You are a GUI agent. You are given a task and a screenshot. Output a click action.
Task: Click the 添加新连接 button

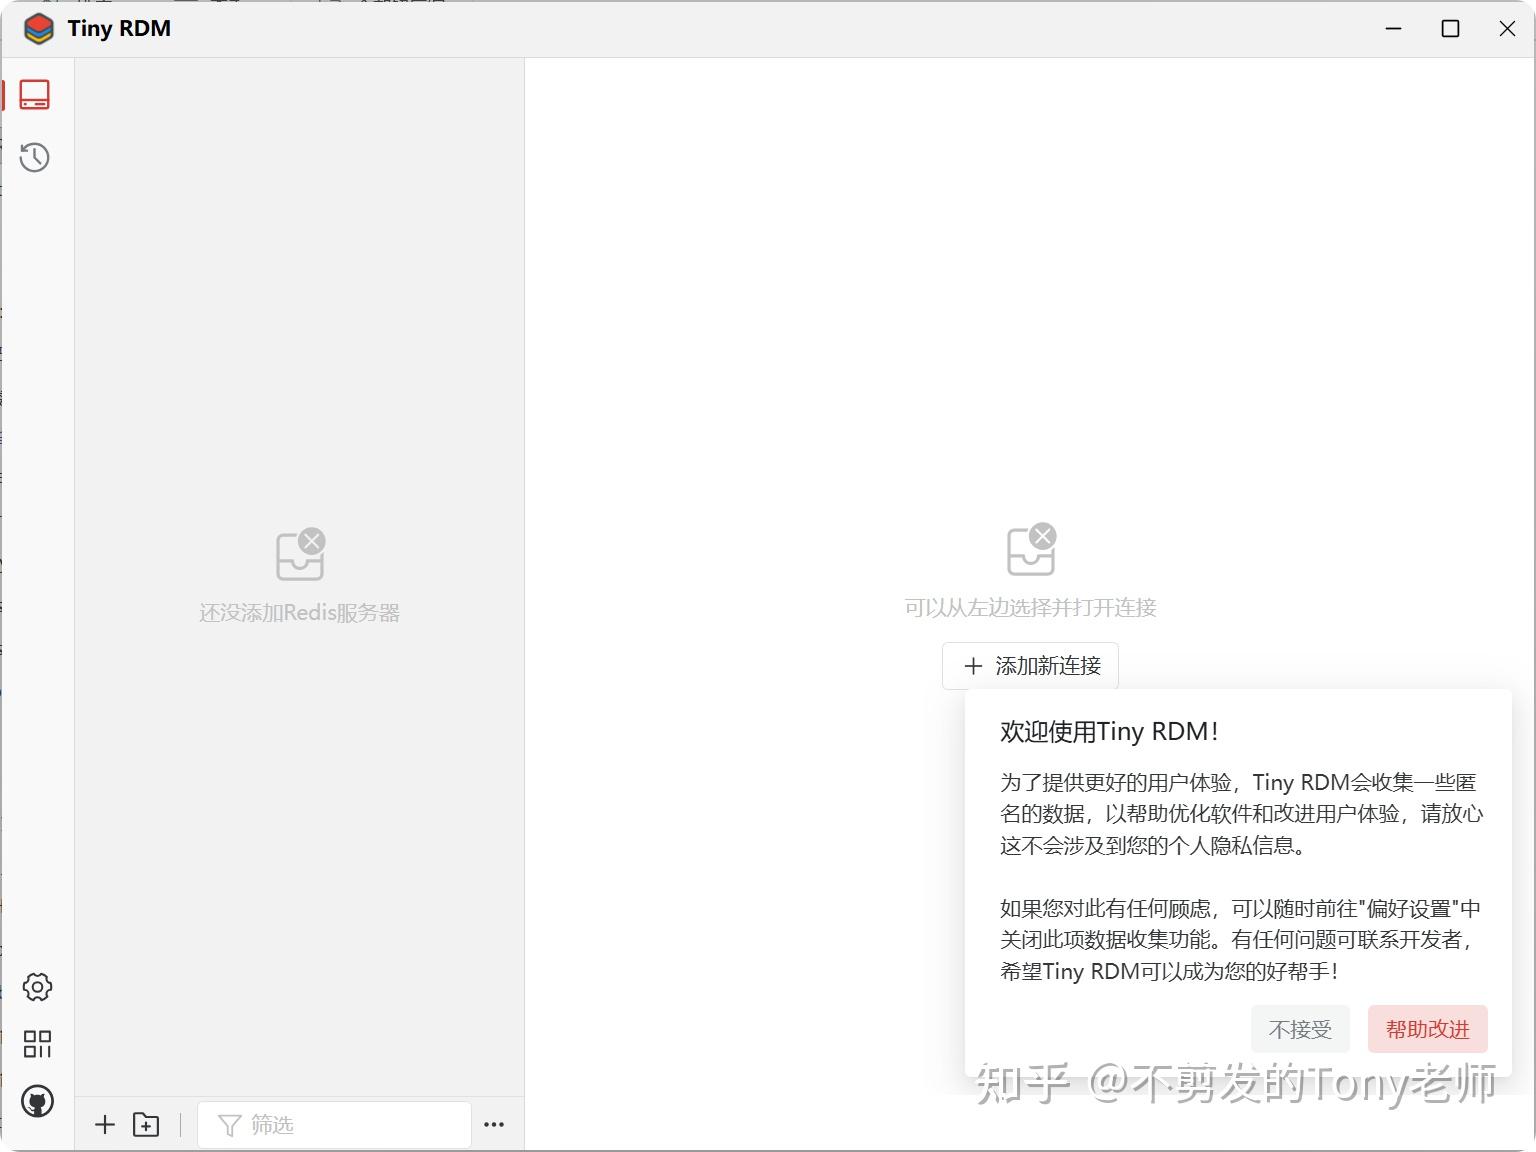1029,665
